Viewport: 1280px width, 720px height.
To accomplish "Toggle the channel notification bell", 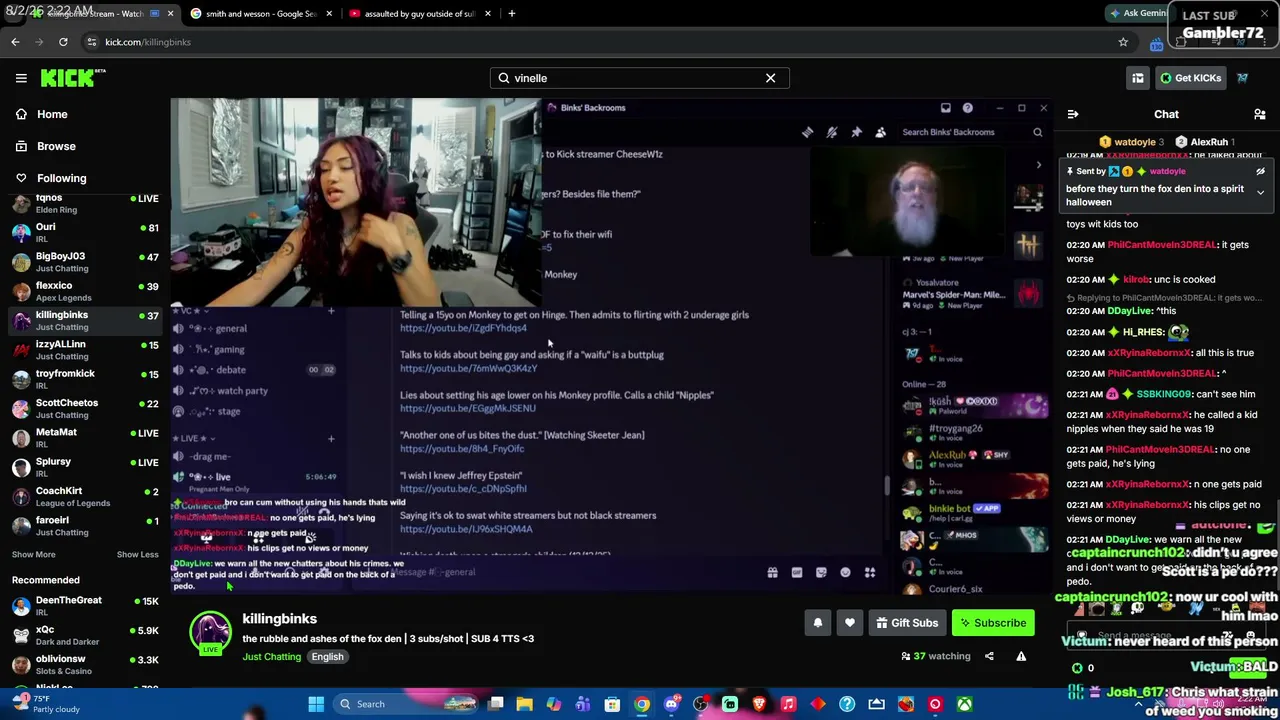I will pyautogui.click(x=817, y=623).
